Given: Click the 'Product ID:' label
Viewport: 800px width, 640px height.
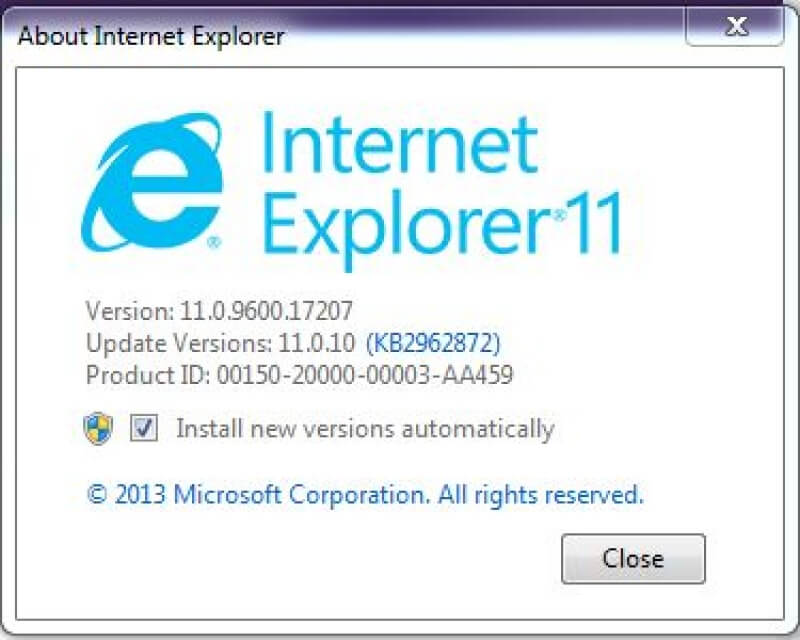Looking at the screenshot, I should coord(148,375).
